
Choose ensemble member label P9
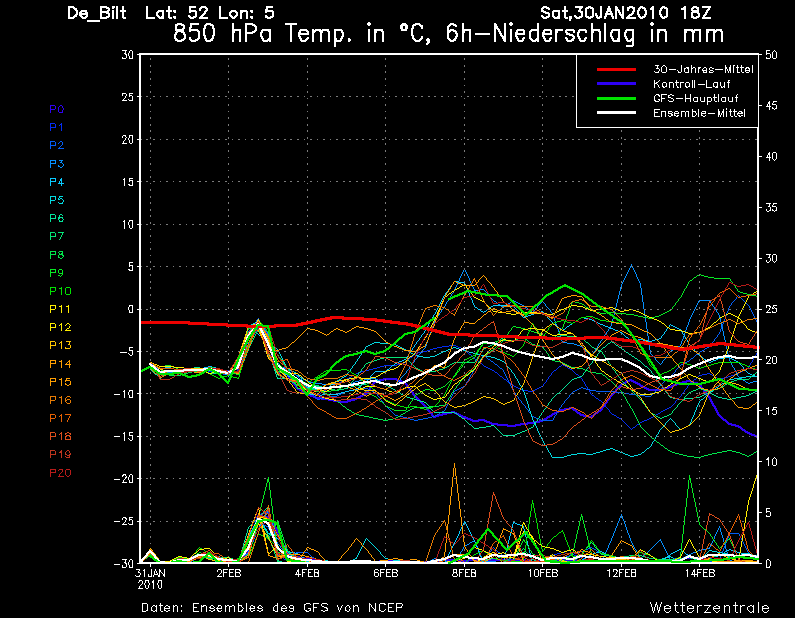click(x=57, y=273)
